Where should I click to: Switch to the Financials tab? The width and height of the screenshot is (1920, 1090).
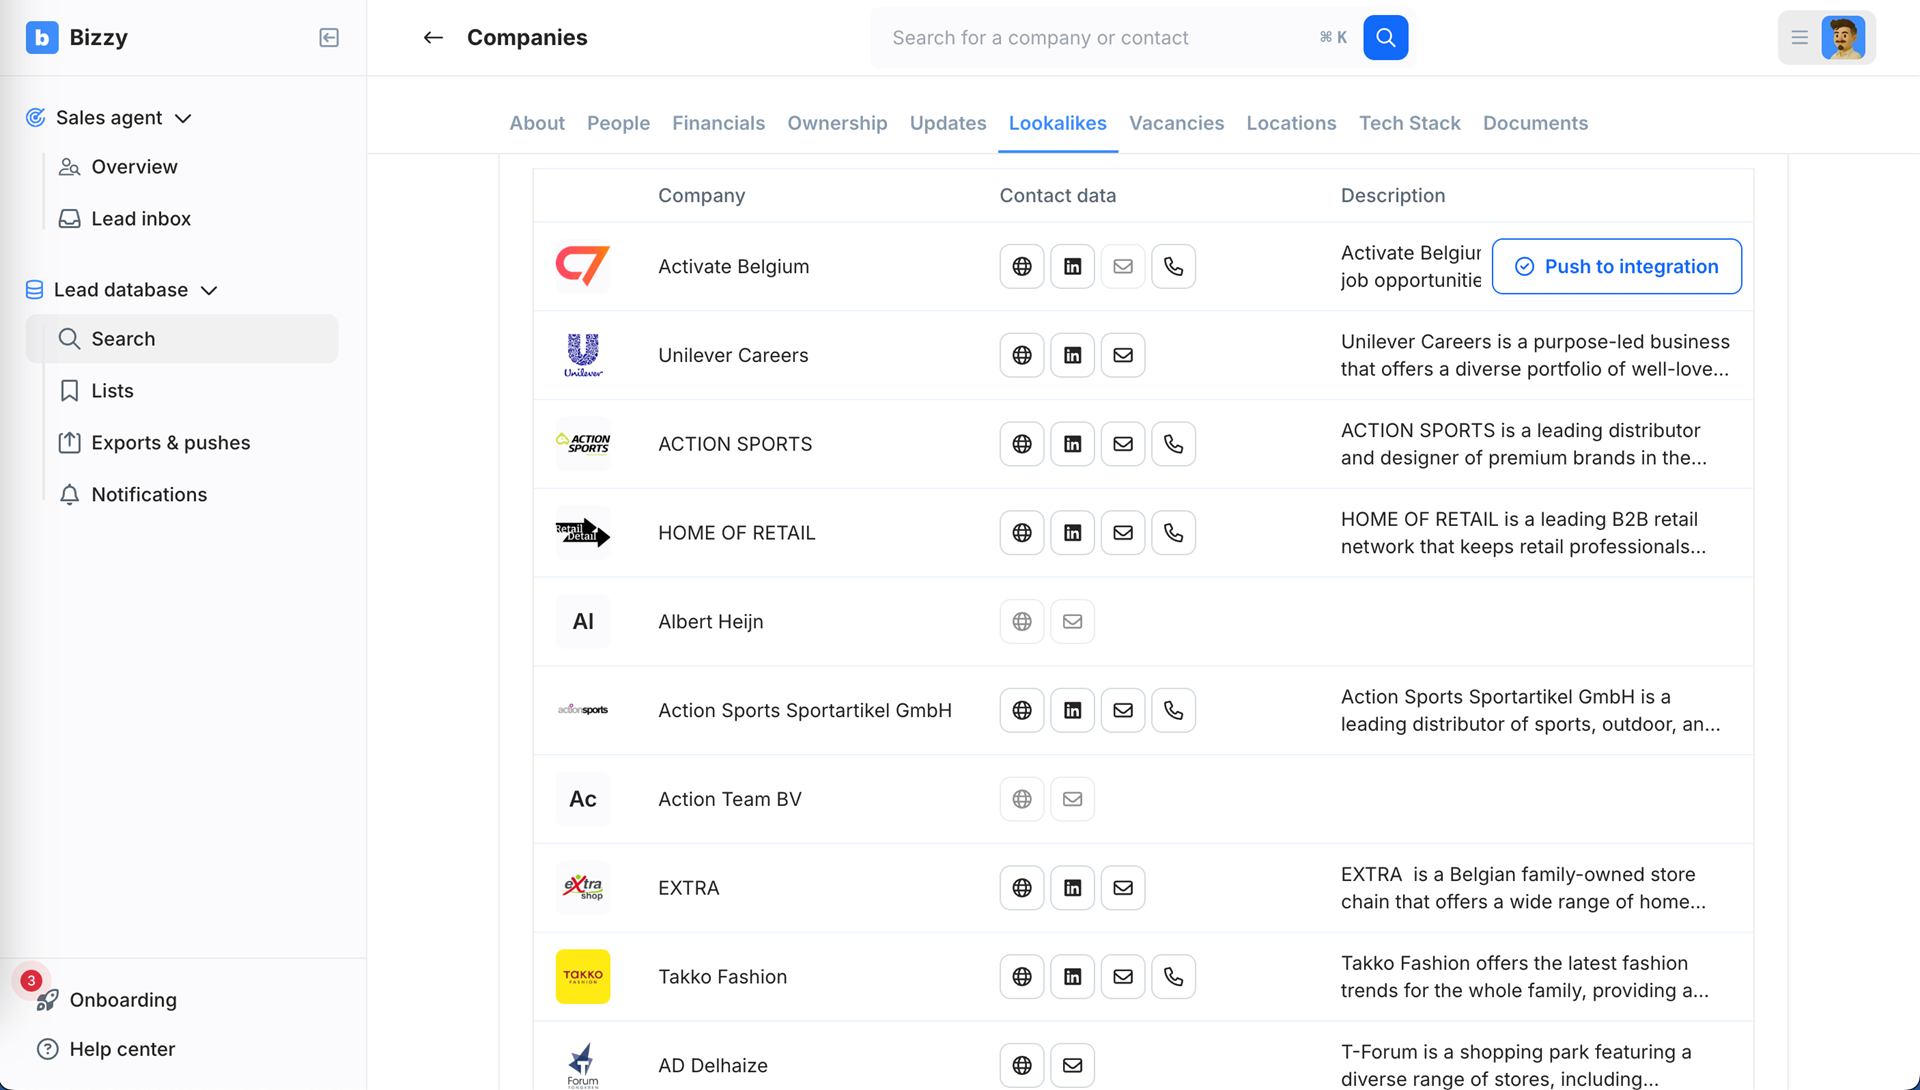pyautogui.click(x=718, y=123)
